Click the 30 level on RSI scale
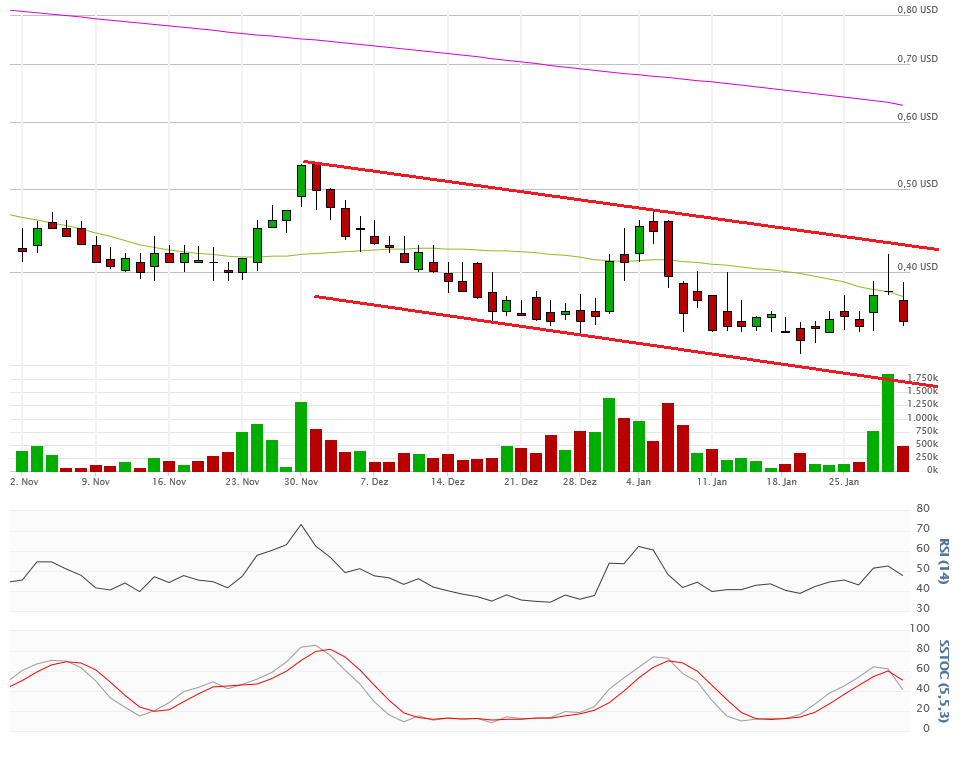The height and width of the screenshot is (765, 968). pyautogui.click(x=923, y=609)
